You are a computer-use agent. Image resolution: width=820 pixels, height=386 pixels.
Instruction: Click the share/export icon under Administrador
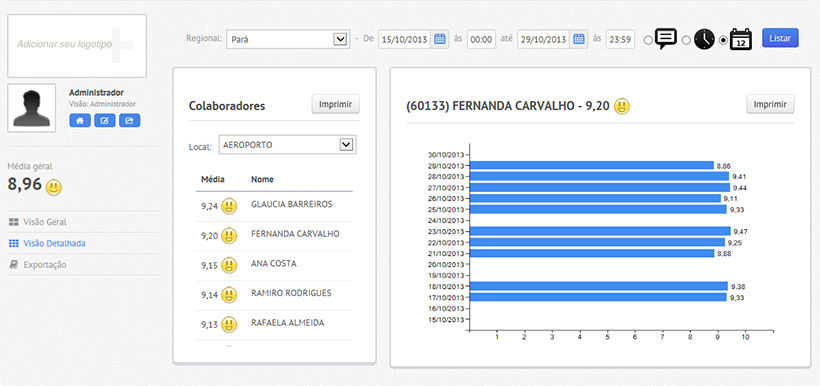pos(129,121)
